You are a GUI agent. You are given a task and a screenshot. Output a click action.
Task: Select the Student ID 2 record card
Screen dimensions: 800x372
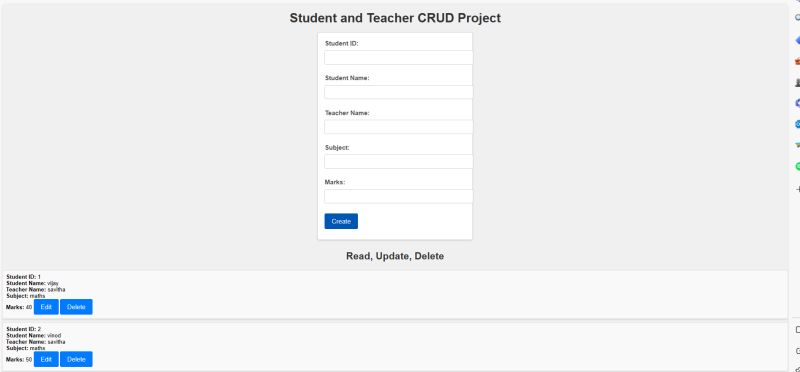pos(395,346)
